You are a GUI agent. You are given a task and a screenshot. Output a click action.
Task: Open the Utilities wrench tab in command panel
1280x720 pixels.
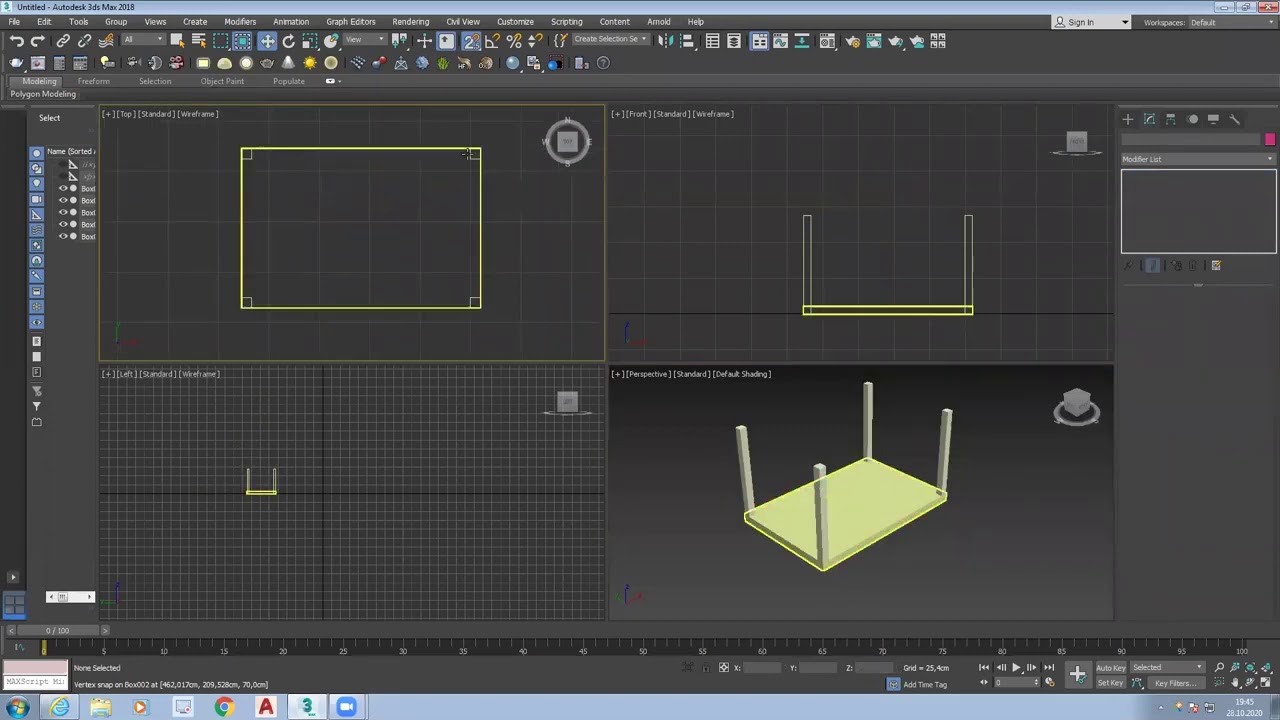coord(1234,119)
